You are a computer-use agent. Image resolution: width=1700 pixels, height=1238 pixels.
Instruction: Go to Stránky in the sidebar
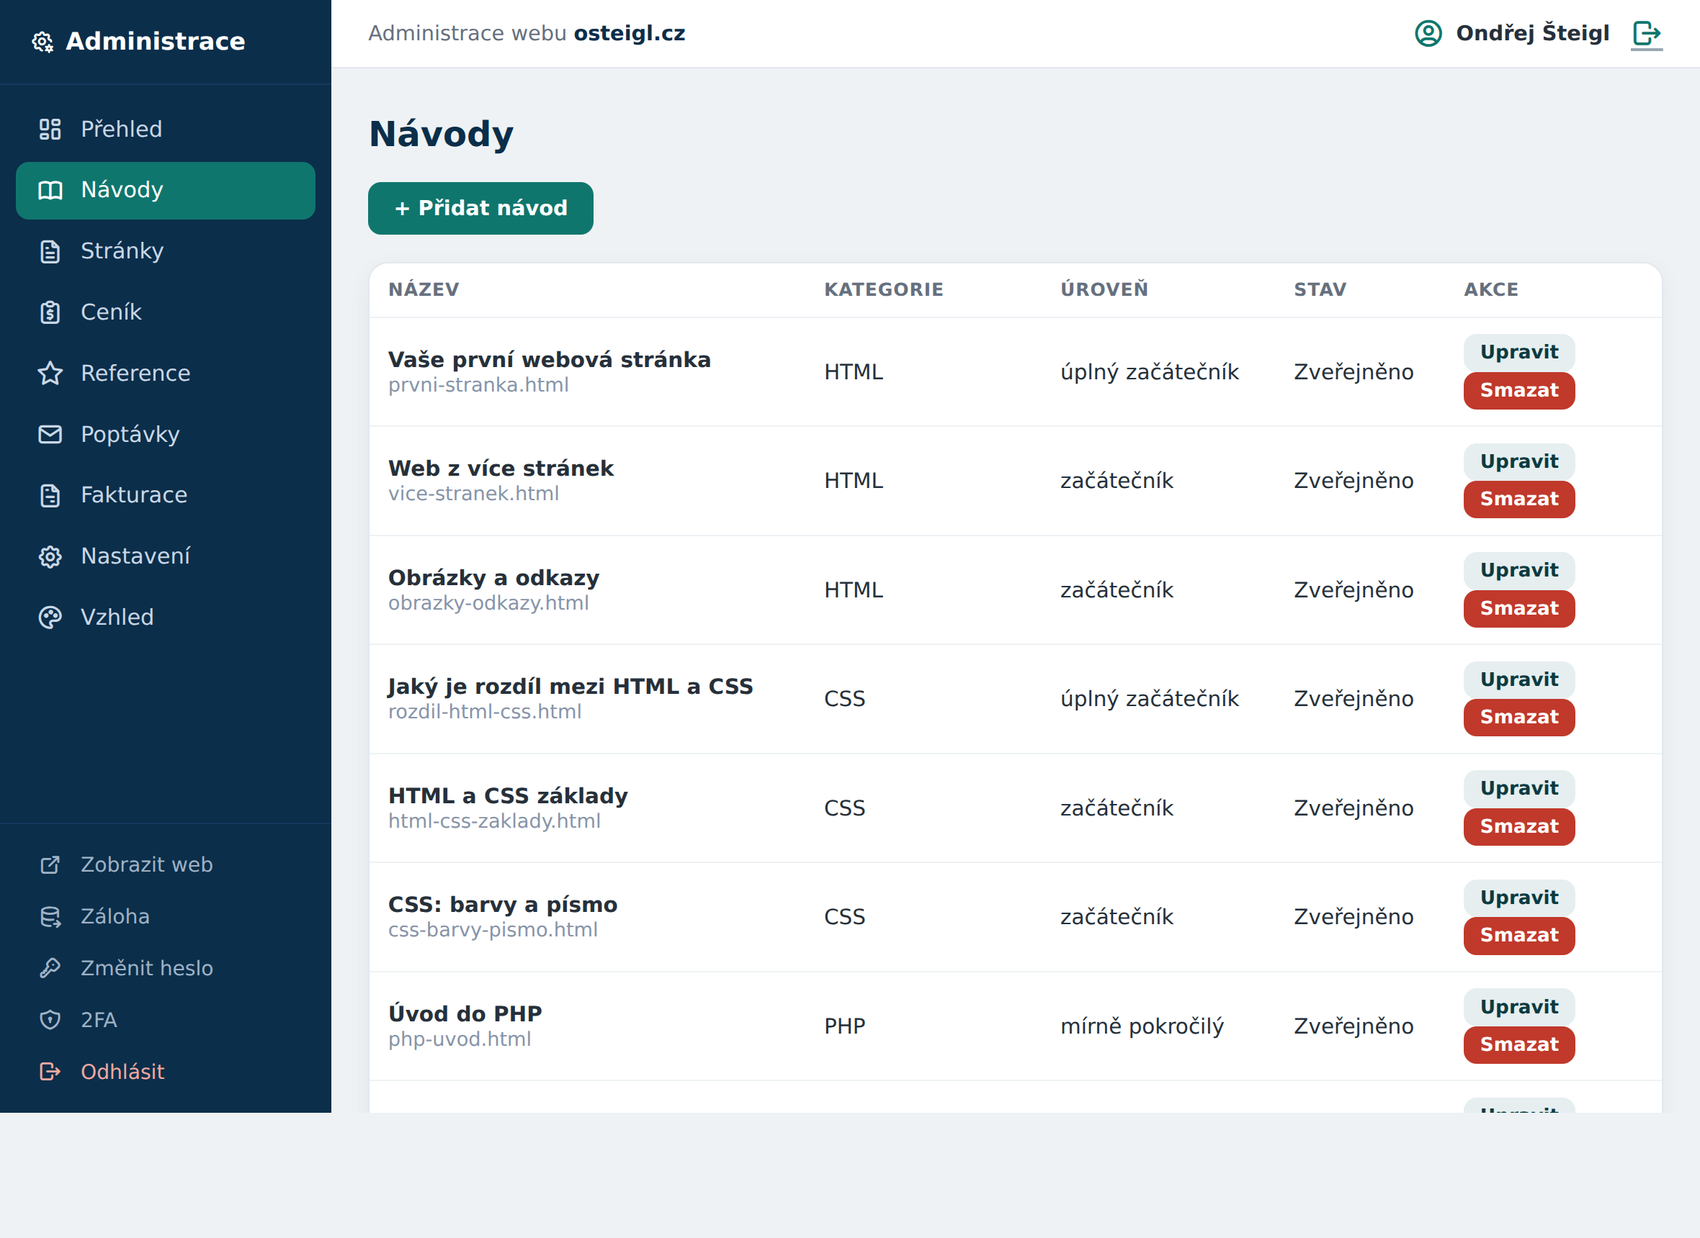click(166, 251)
